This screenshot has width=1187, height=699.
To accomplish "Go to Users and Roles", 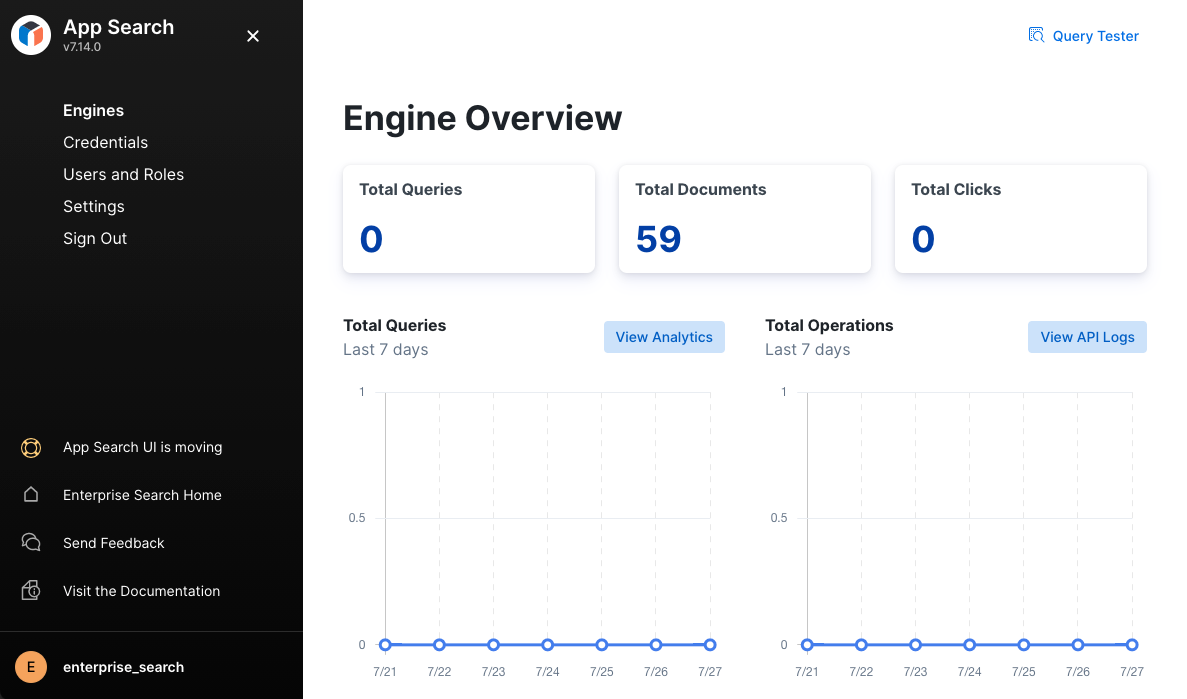I will (123, 174).
